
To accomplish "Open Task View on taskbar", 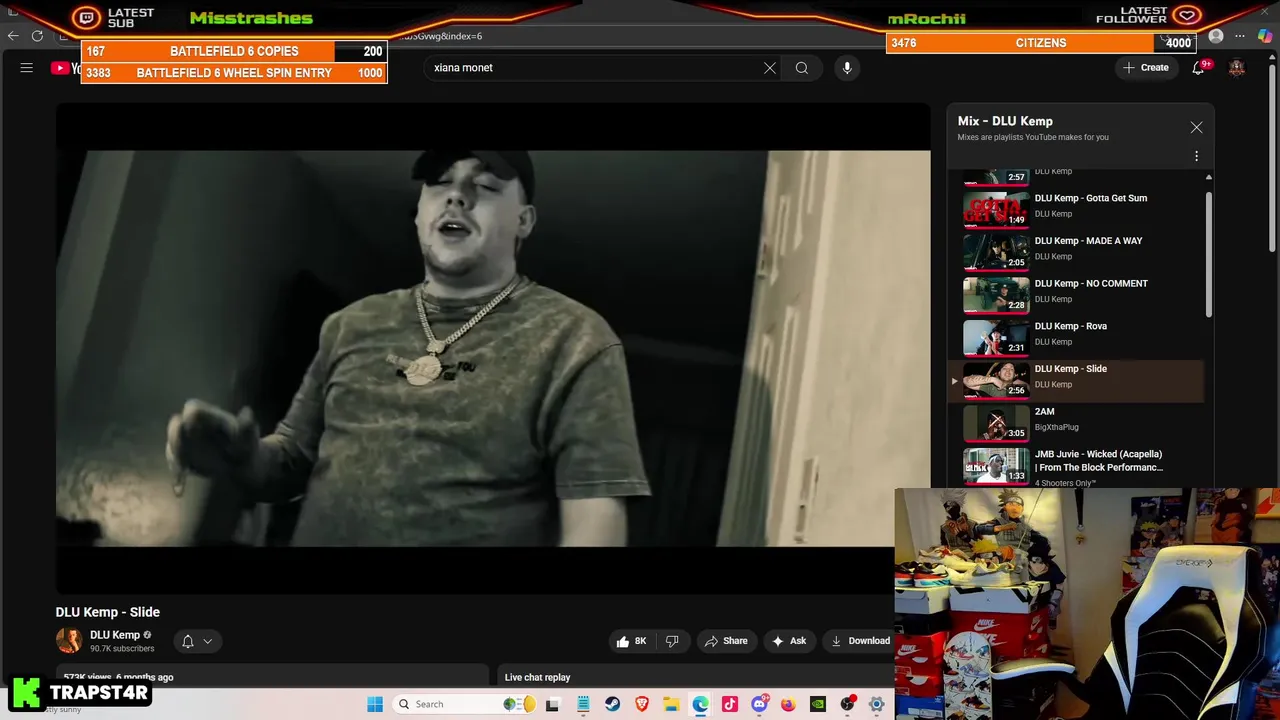I will (x=552, y=704).
